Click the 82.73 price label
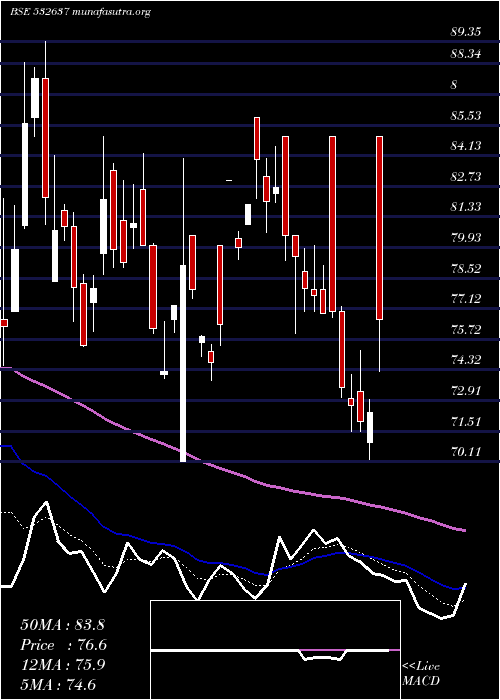500x700 pixels. click(x=465, y=176)
